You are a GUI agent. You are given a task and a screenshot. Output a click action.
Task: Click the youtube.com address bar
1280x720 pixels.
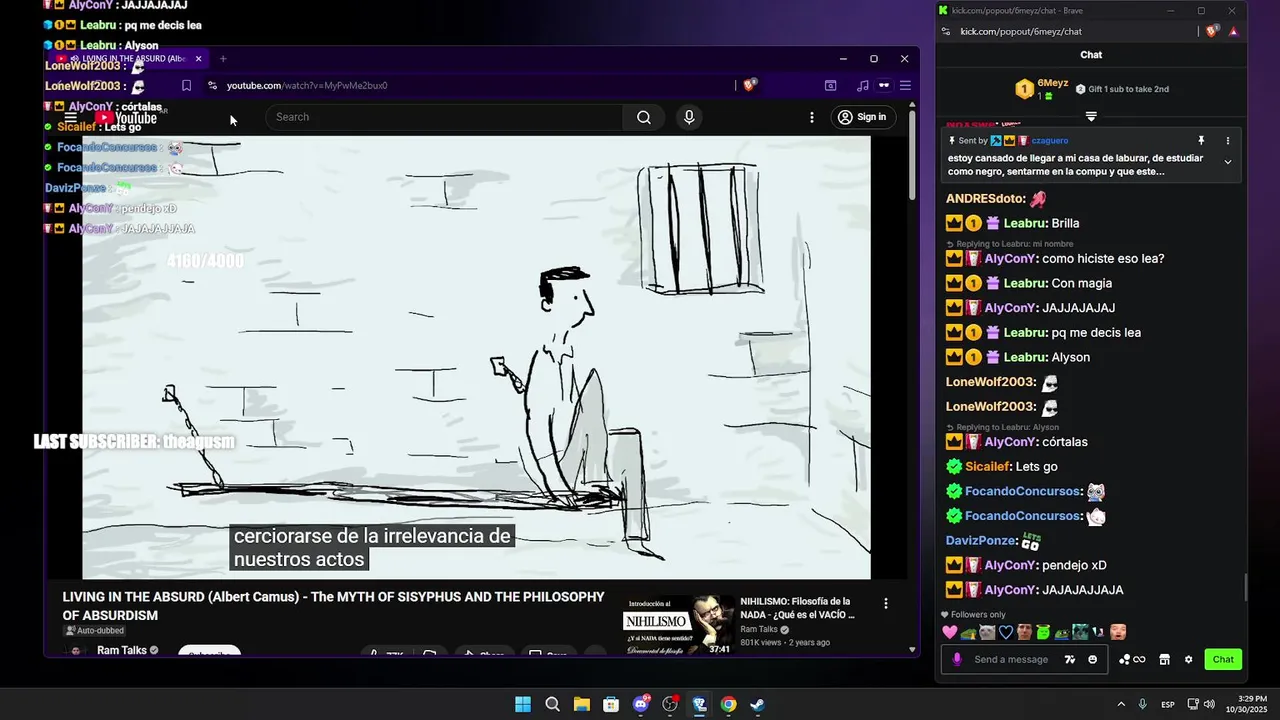470,85
